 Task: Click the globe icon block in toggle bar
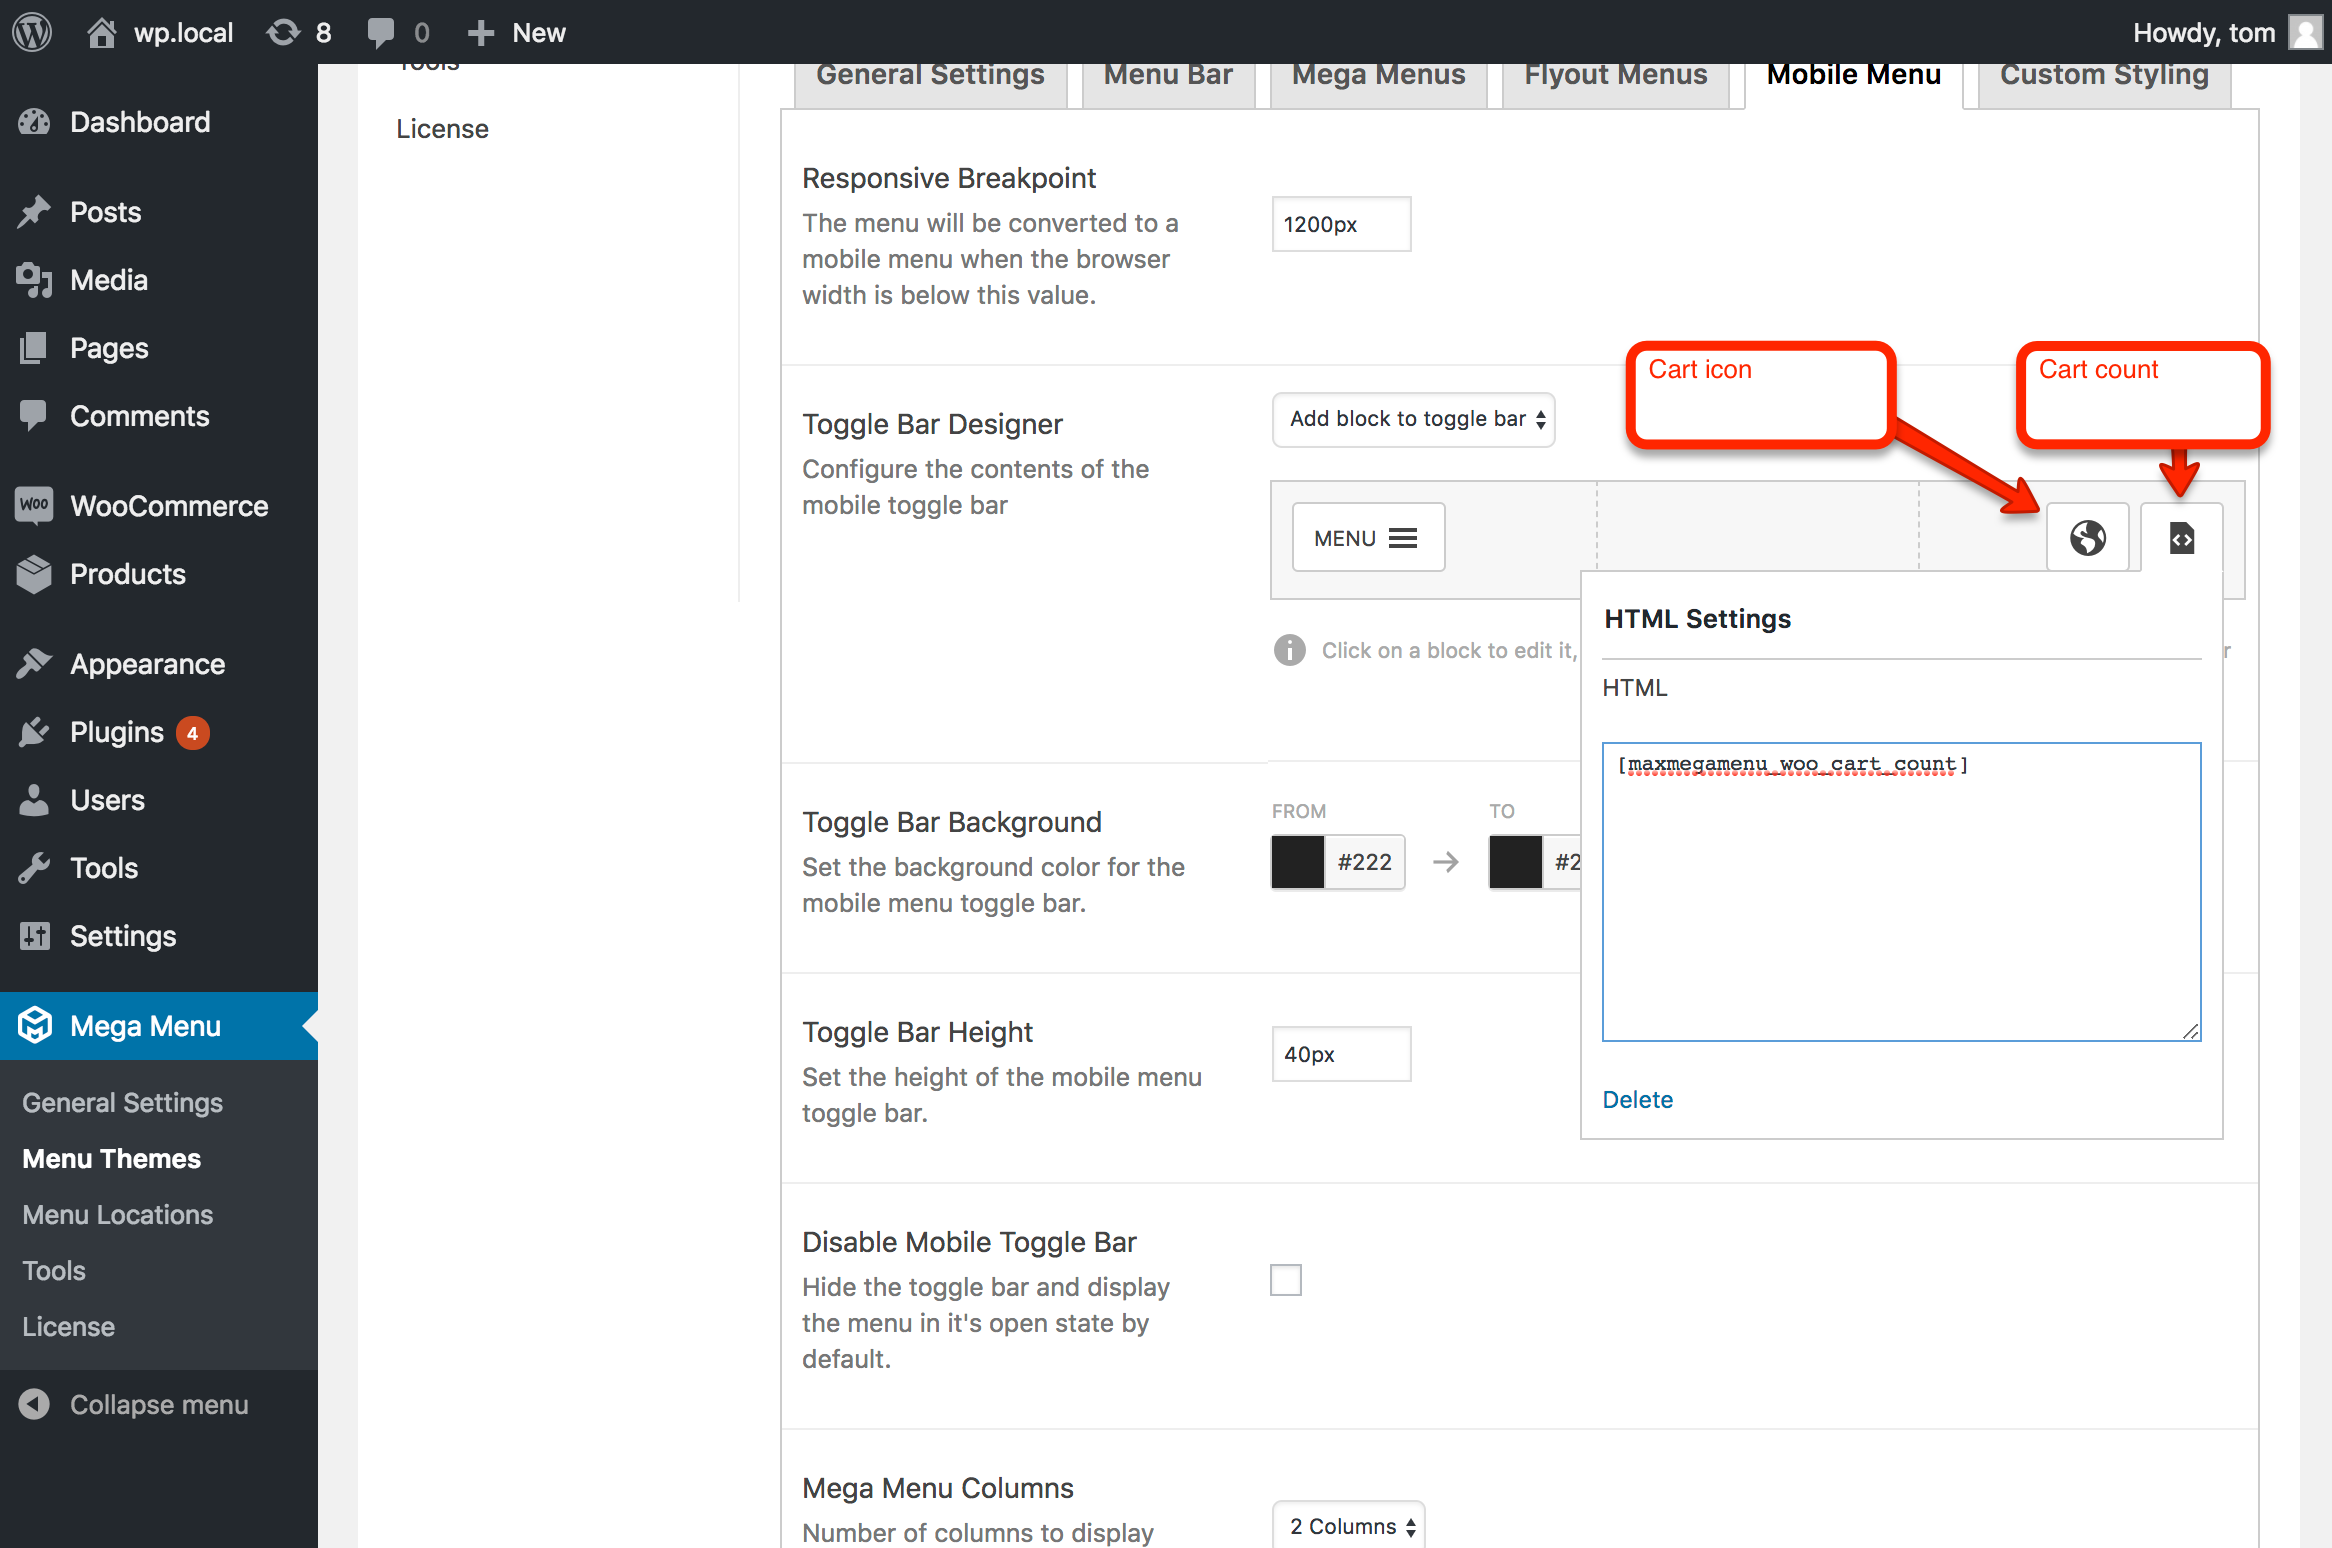2087,538
